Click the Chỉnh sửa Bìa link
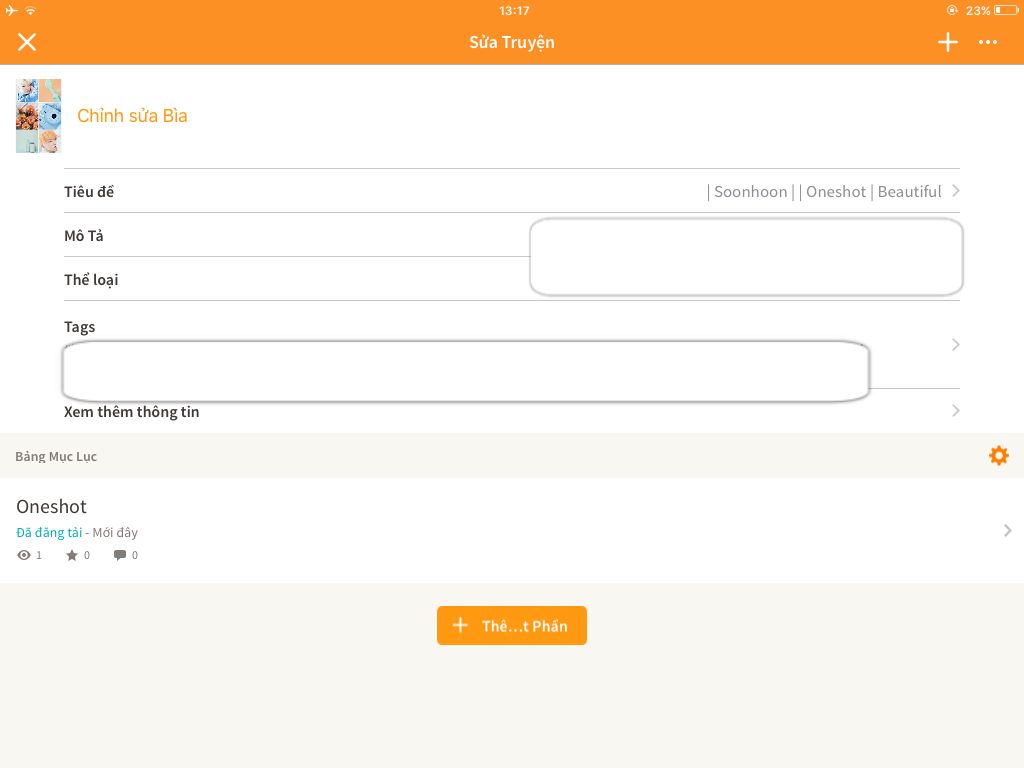 [132, 116]
